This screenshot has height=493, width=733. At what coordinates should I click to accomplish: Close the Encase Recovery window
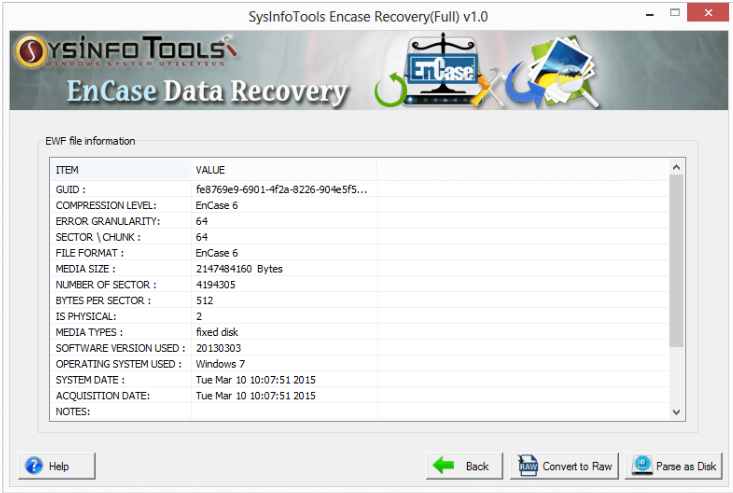[708, 13]
